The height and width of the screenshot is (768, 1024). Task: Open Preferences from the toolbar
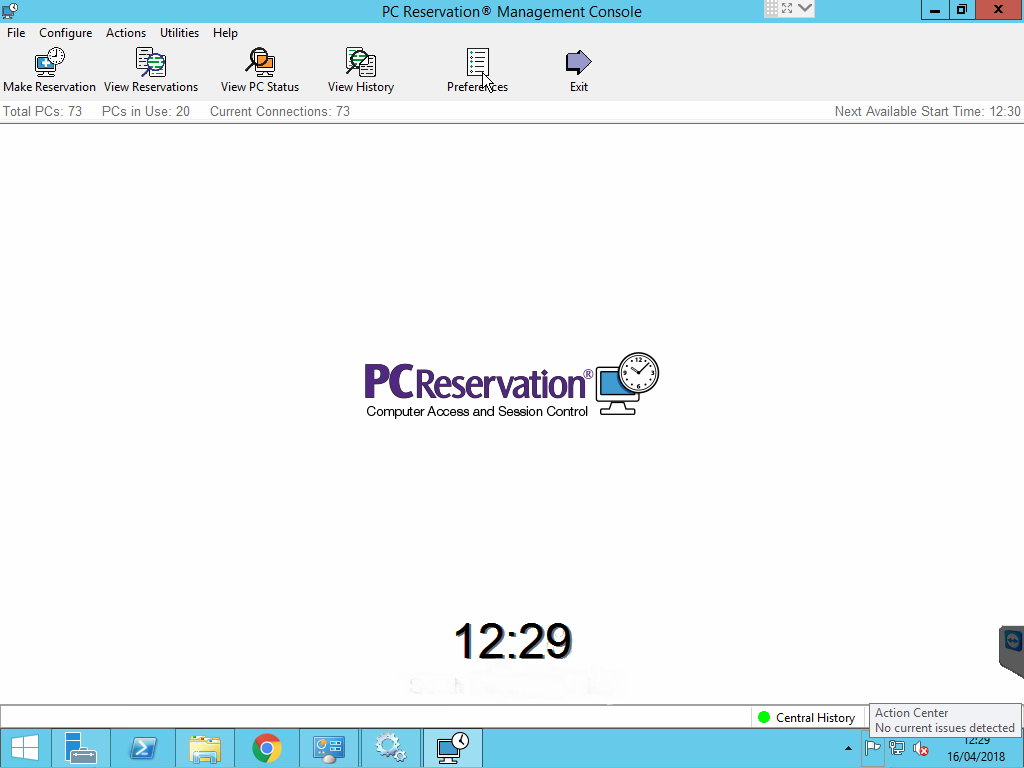477,71
